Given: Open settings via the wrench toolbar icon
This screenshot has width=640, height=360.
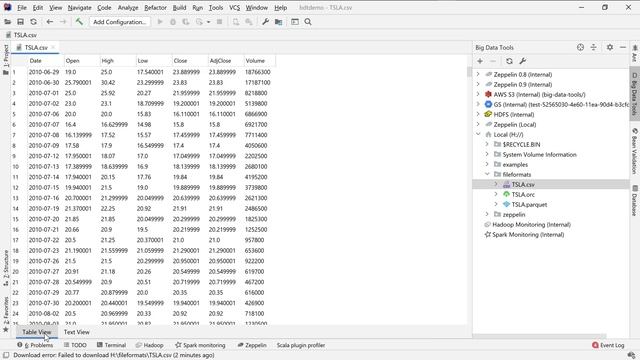Looking at the screenshot, I should pos(265,22).
